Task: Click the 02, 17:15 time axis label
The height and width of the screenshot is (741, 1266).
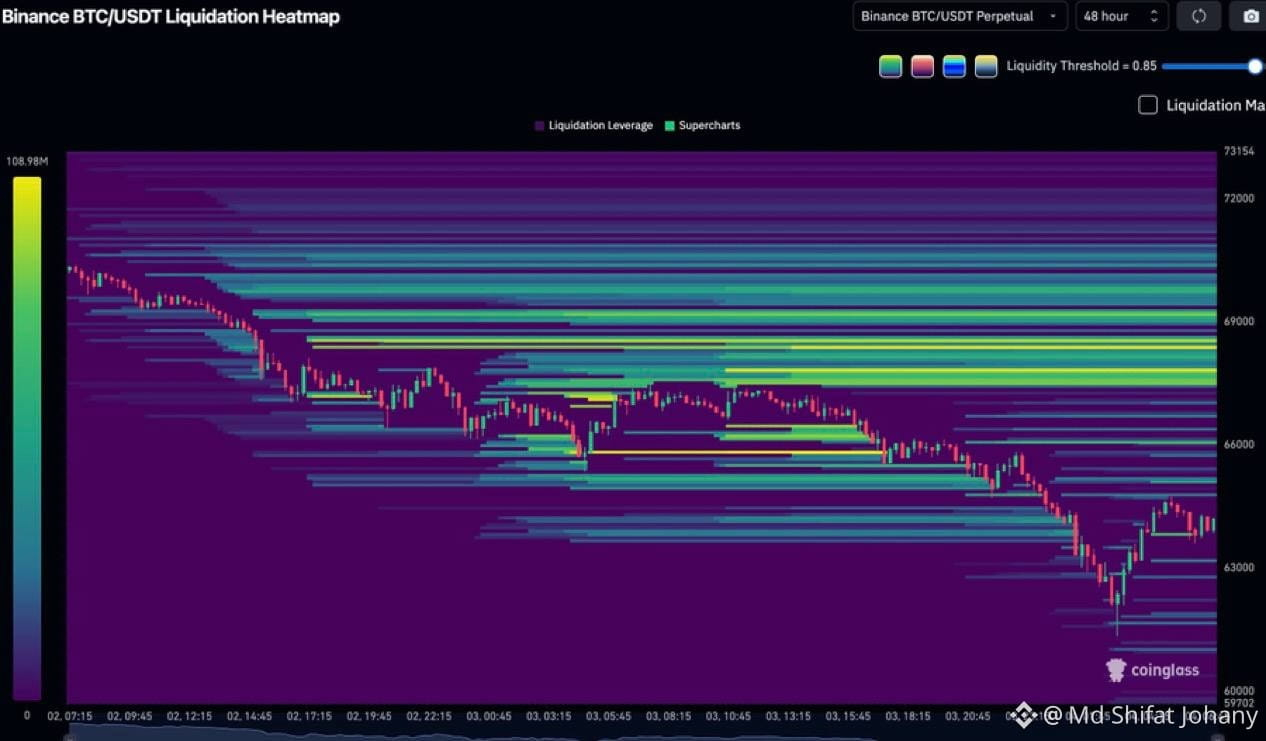Action: pyautogui.click(x=309, y=717)
